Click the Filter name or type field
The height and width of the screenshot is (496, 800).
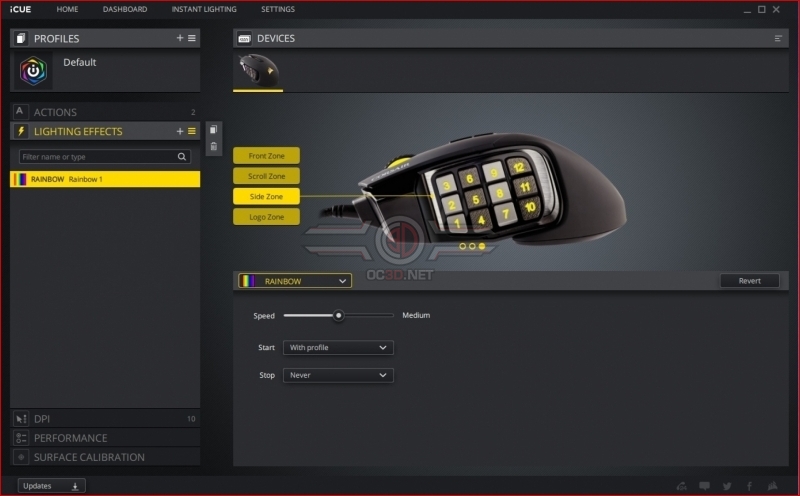point(105,157)
